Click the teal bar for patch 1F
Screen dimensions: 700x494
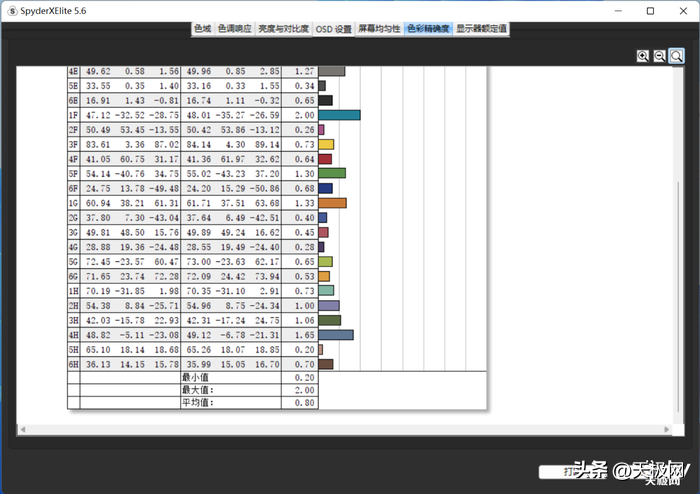(339, 115)
